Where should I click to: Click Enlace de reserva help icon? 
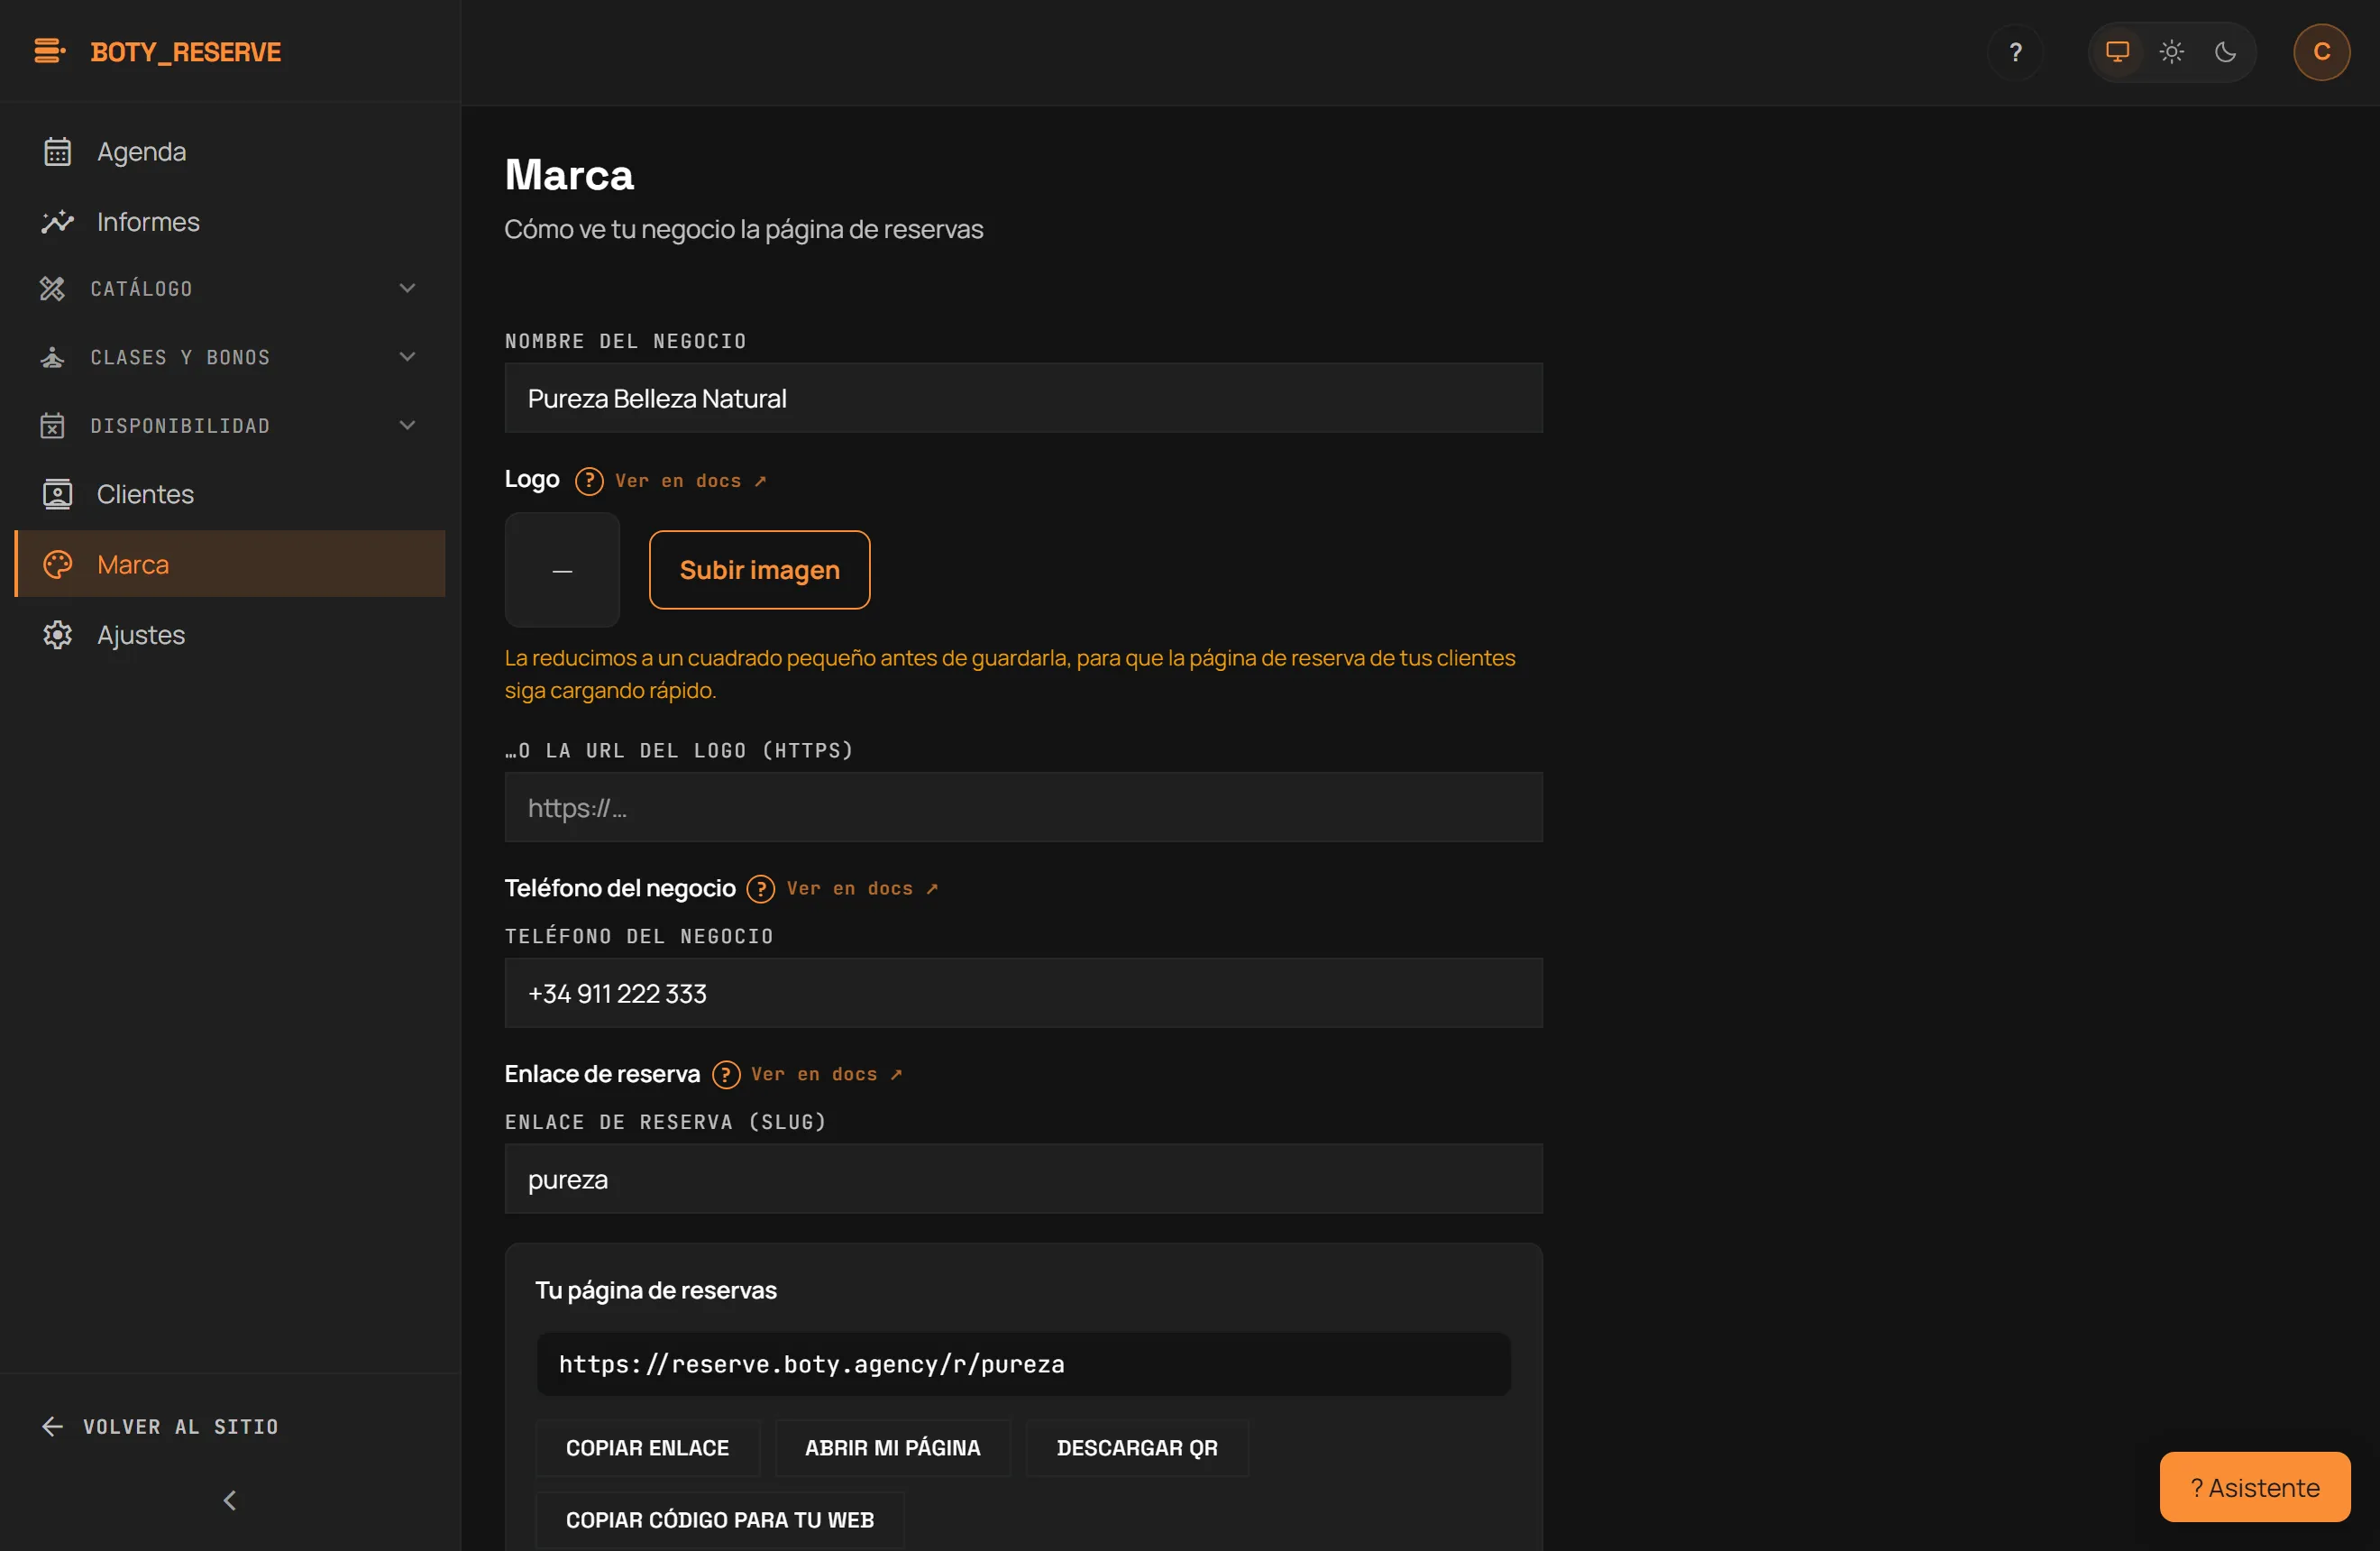tap(725, 1075)
